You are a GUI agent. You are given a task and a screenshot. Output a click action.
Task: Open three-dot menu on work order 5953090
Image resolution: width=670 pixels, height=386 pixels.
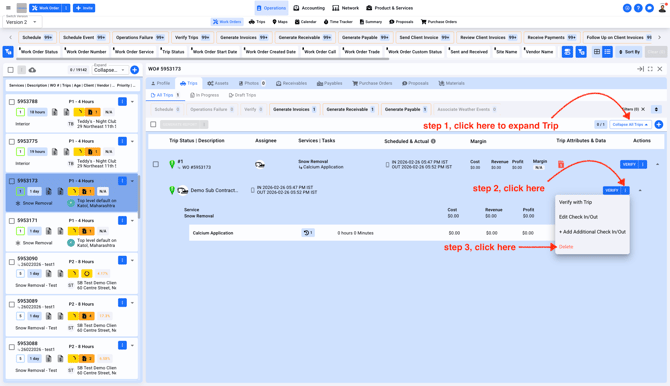coord(122,260)
